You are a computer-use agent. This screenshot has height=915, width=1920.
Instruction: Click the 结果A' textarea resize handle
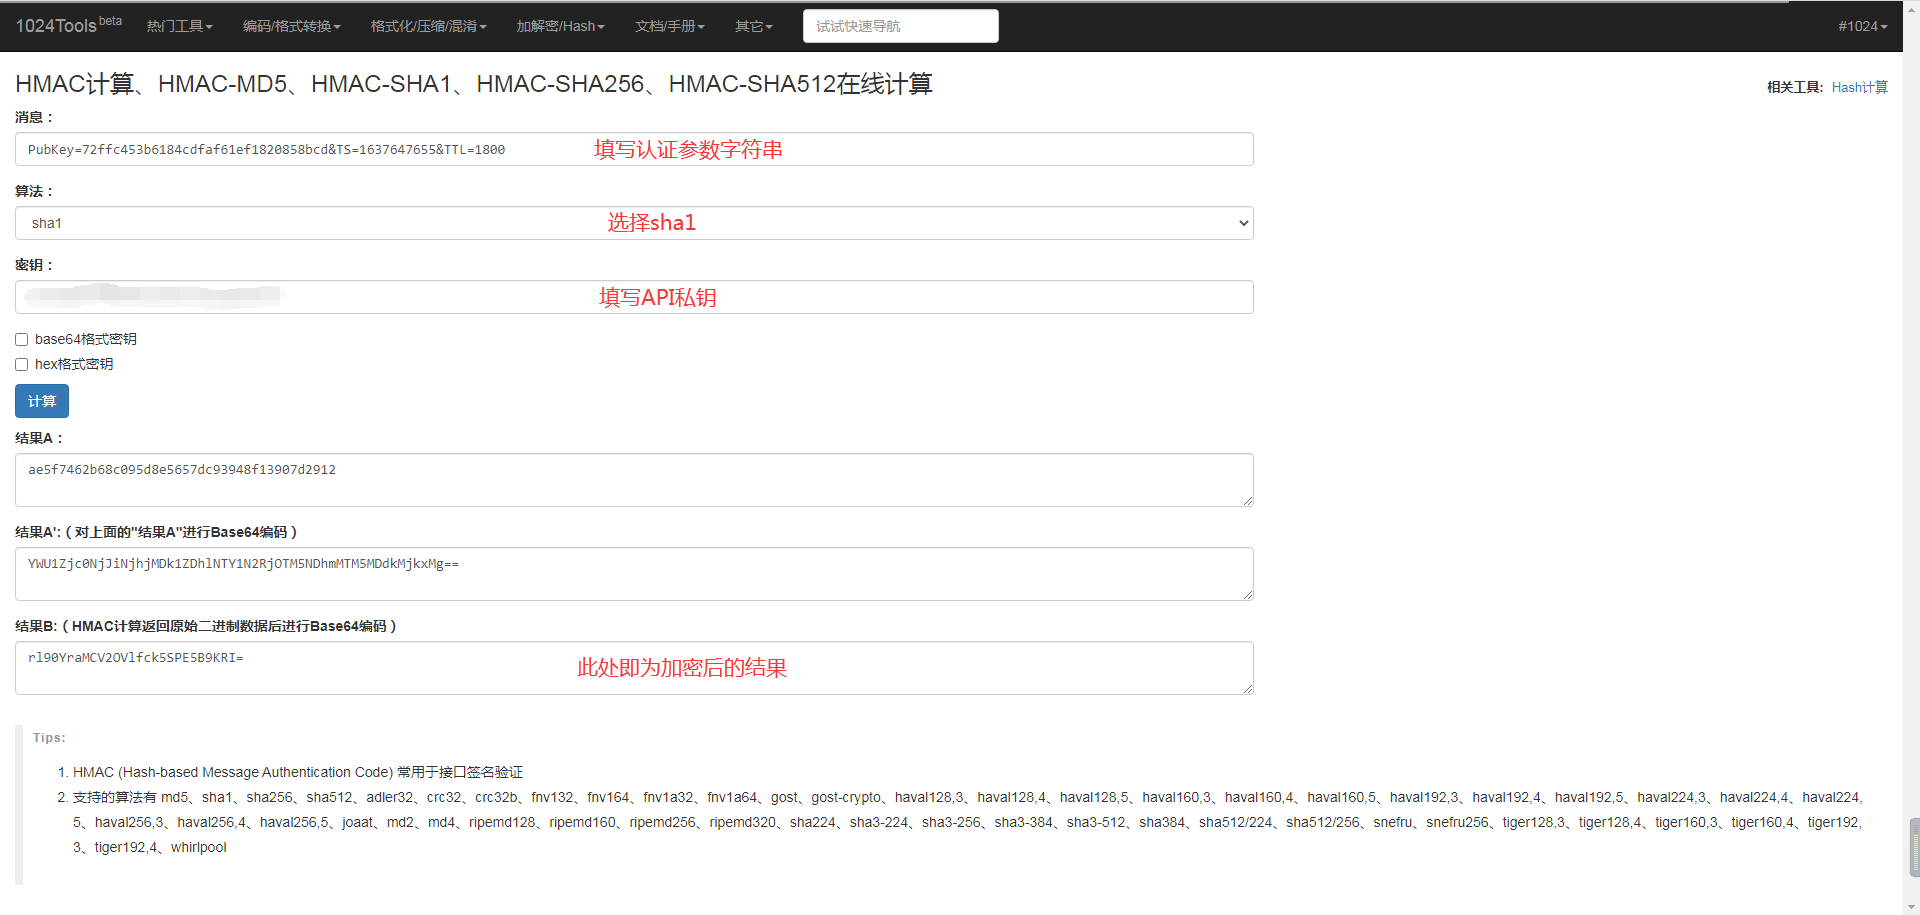point(1248,595)
